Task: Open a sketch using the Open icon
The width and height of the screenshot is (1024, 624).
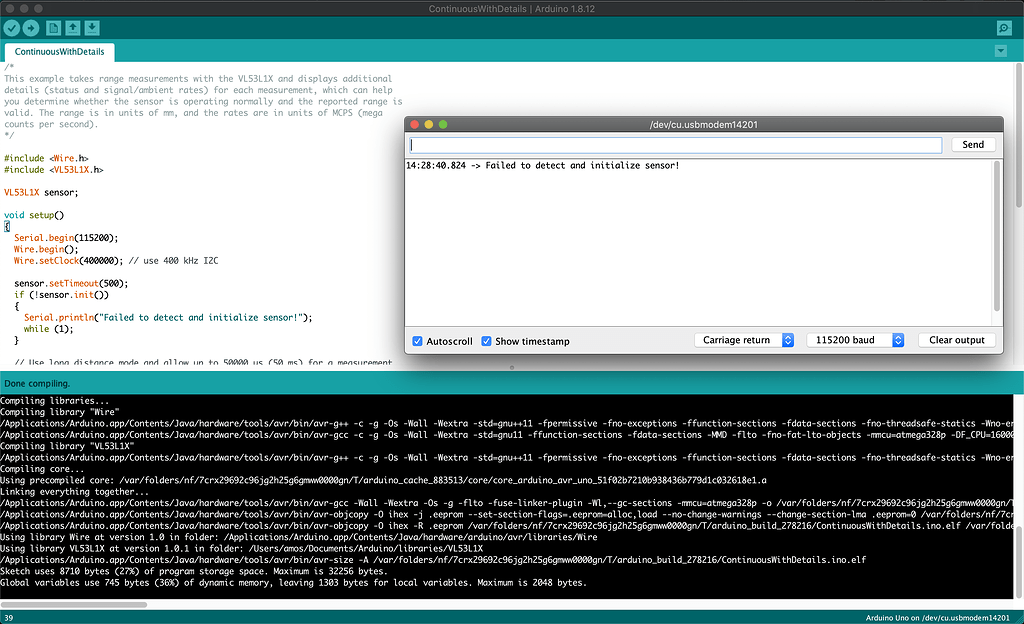Action: 73,27
